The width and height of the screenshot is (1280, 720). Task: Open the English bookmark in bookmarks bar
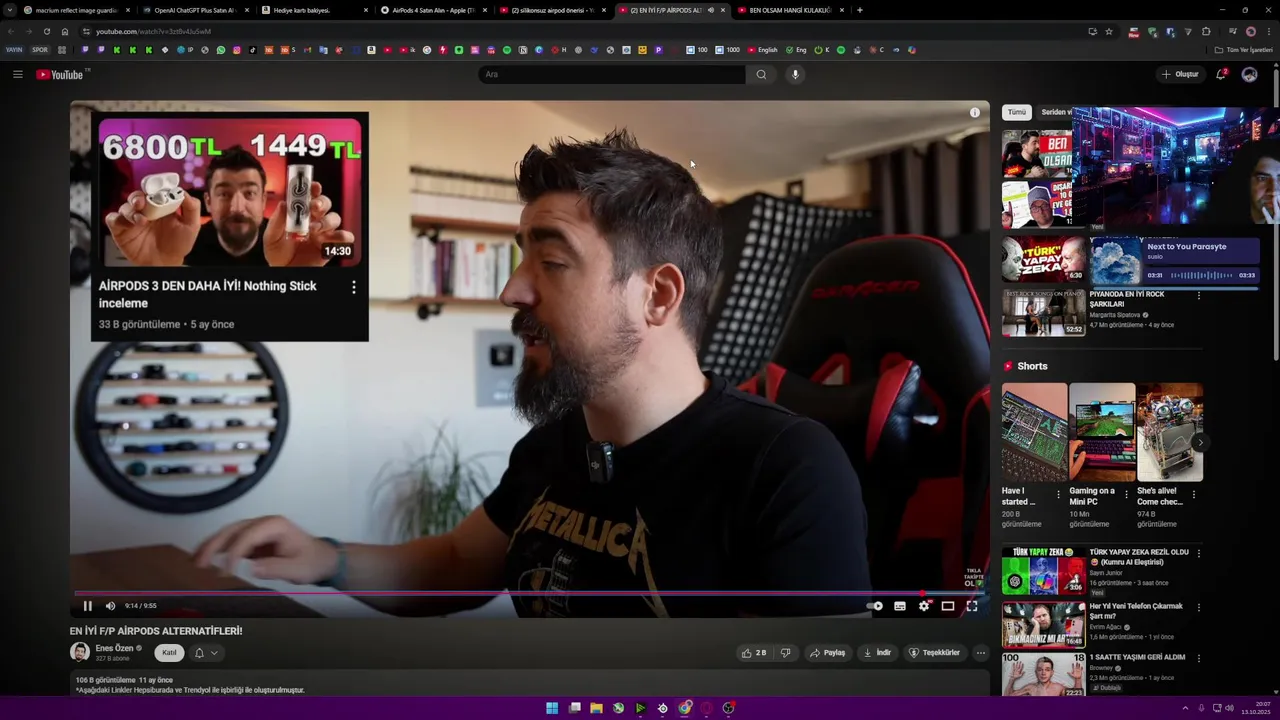click(762, 50)
